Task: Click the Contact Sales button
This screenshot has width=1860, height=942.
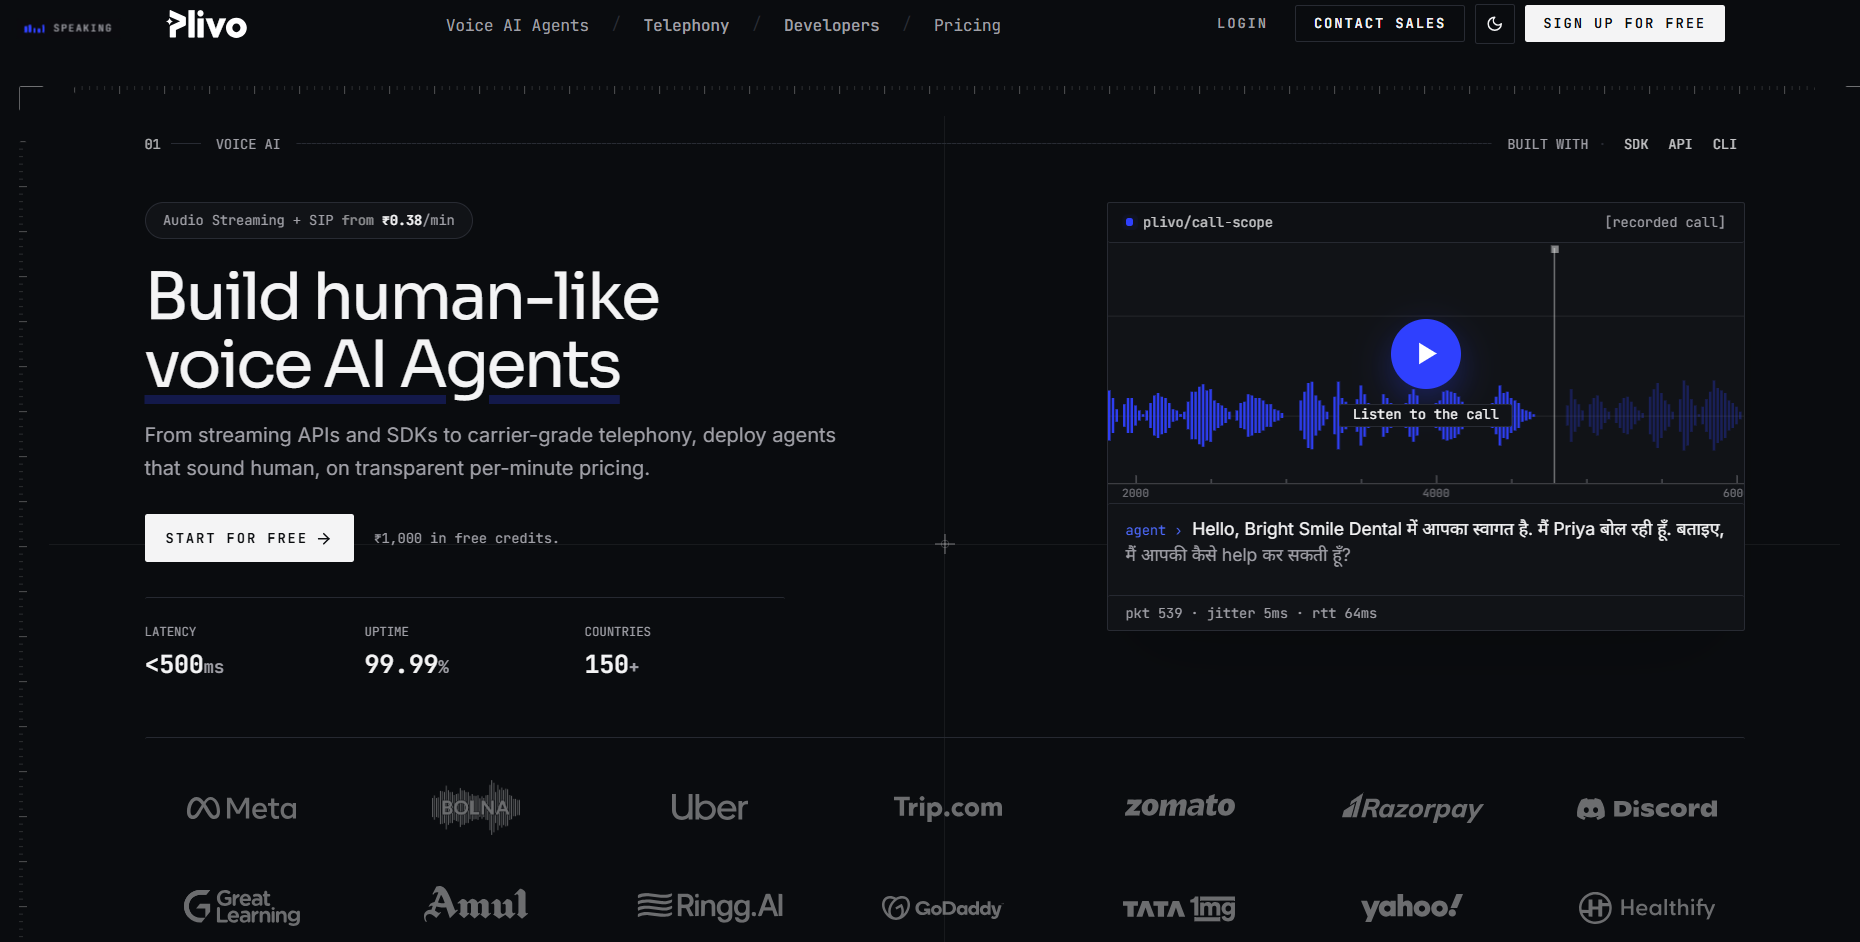Action: [1380, 24]
